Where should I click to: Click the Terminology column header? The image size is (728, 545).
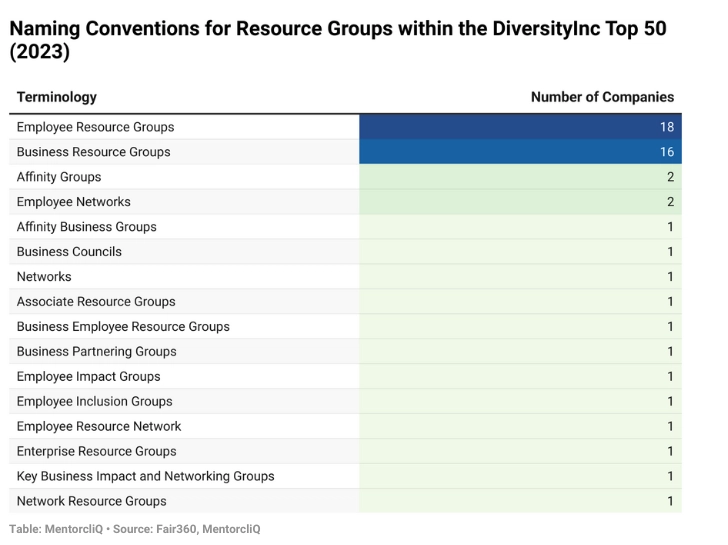tap(57, 97)
